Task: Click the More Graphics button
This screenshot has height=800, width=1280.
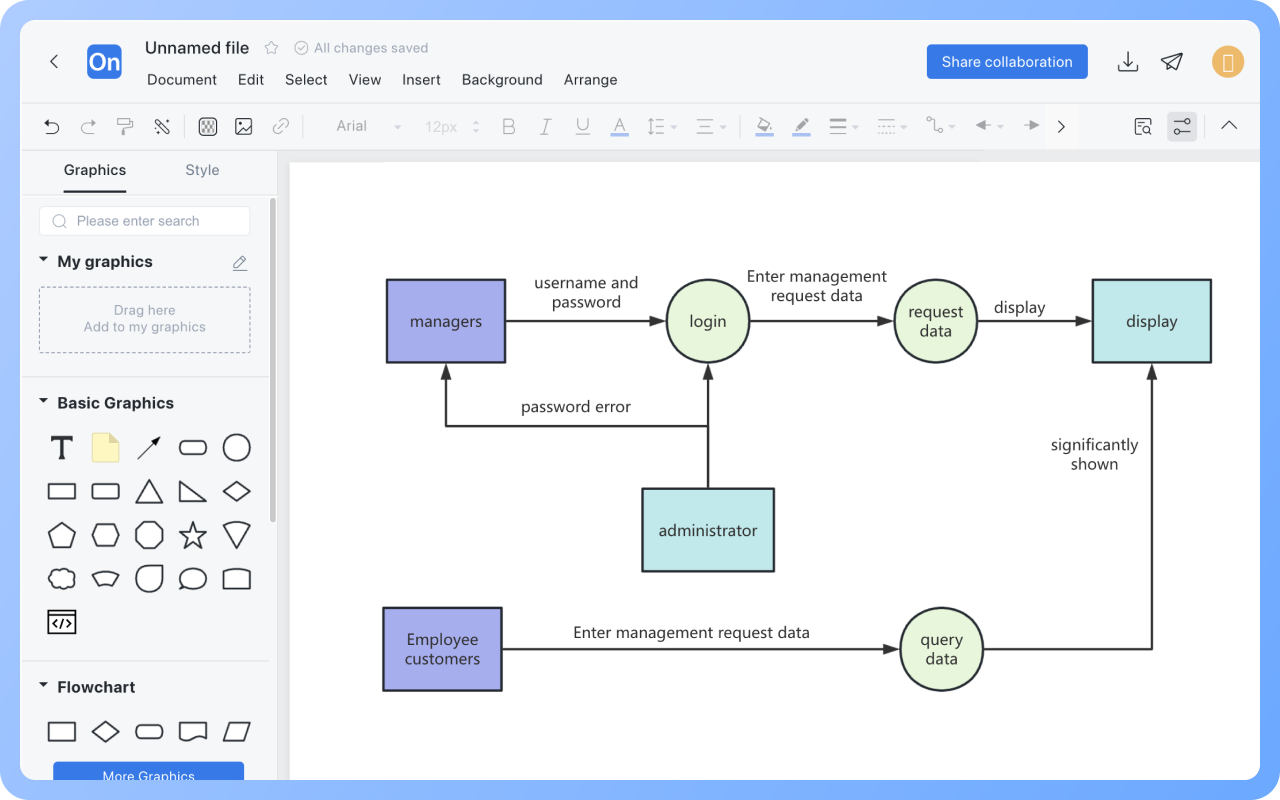Action: coord(147,776)
